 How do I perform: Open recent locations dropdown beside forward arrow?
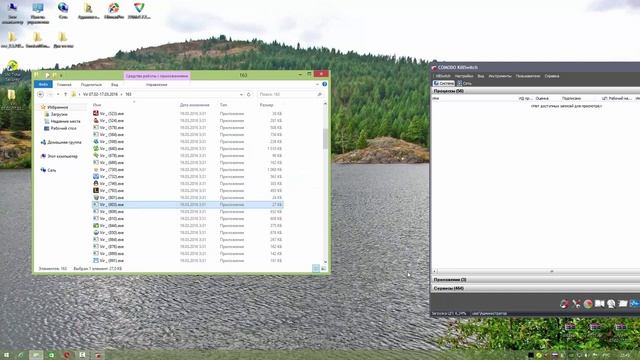pyautogui.click(x=58, y=94)
